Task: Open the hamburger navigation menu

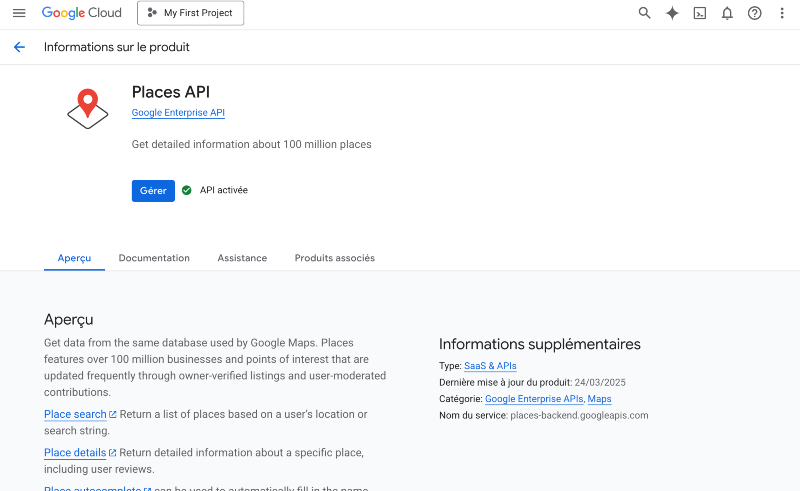Action: (x=19, y=13)
